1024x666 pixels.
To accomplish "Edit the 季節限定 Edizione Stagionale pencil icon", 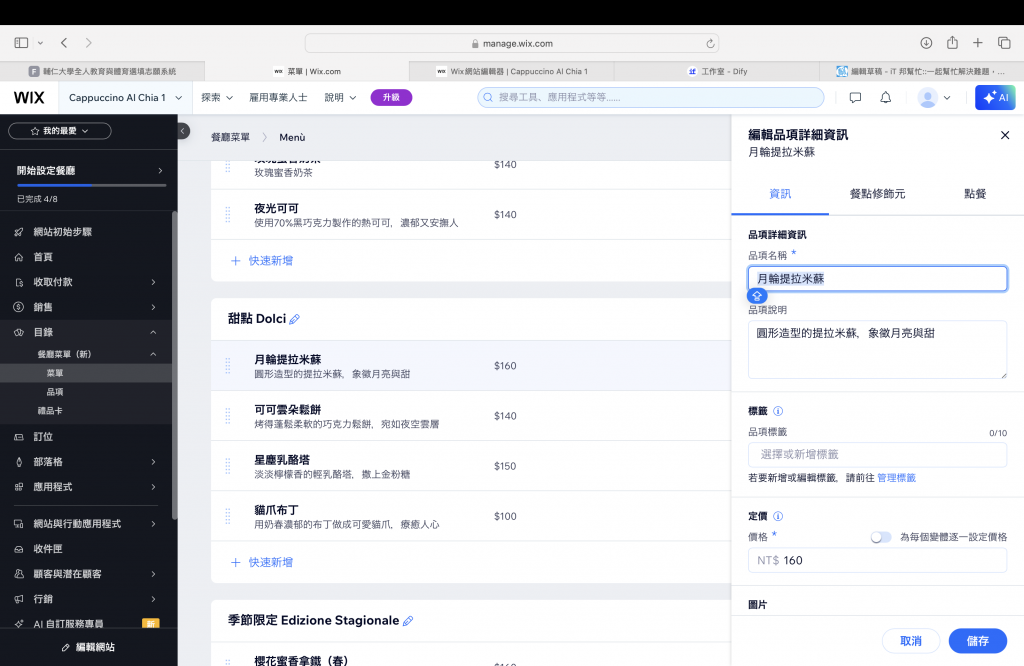I will 408,621.
